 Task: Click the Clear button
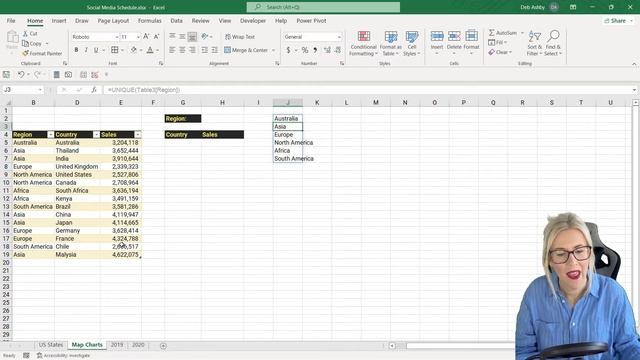click(x=499, y=52)
